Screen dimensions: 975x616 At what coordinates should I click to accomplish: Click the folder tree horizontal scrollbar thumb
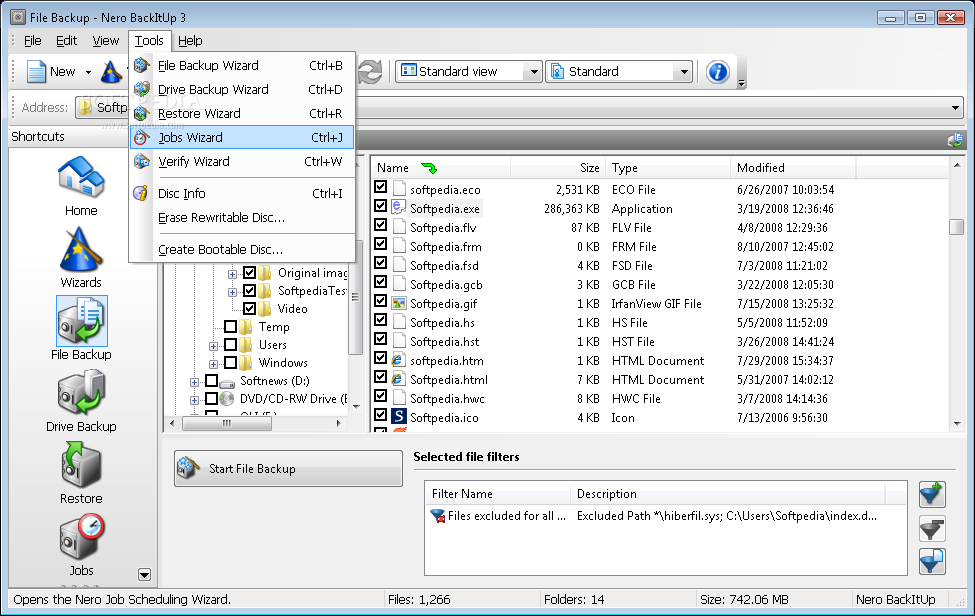227,423
